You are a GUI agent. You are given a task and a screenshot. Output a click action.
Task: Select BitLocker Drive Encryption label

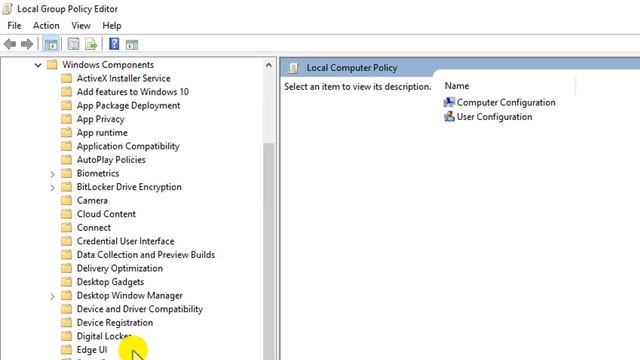pos(129,187)
